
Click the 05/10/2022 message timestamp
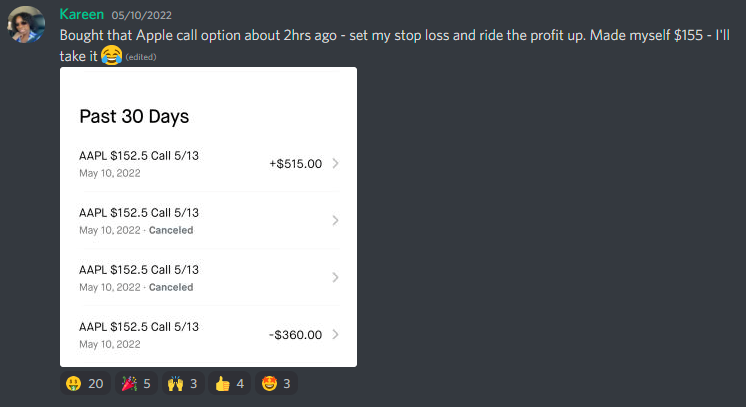[142, 15]
